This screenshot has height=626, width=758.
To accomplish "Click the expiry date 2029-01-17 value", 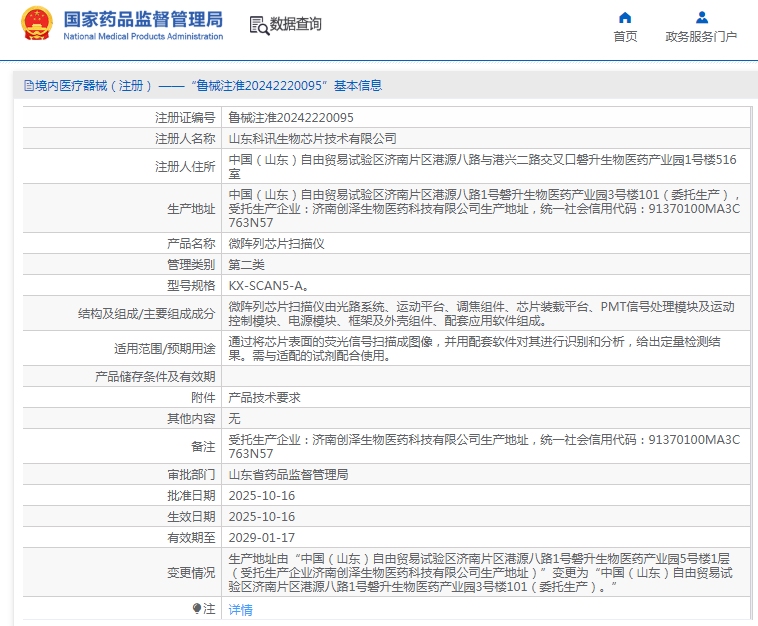I will point(262,538).
